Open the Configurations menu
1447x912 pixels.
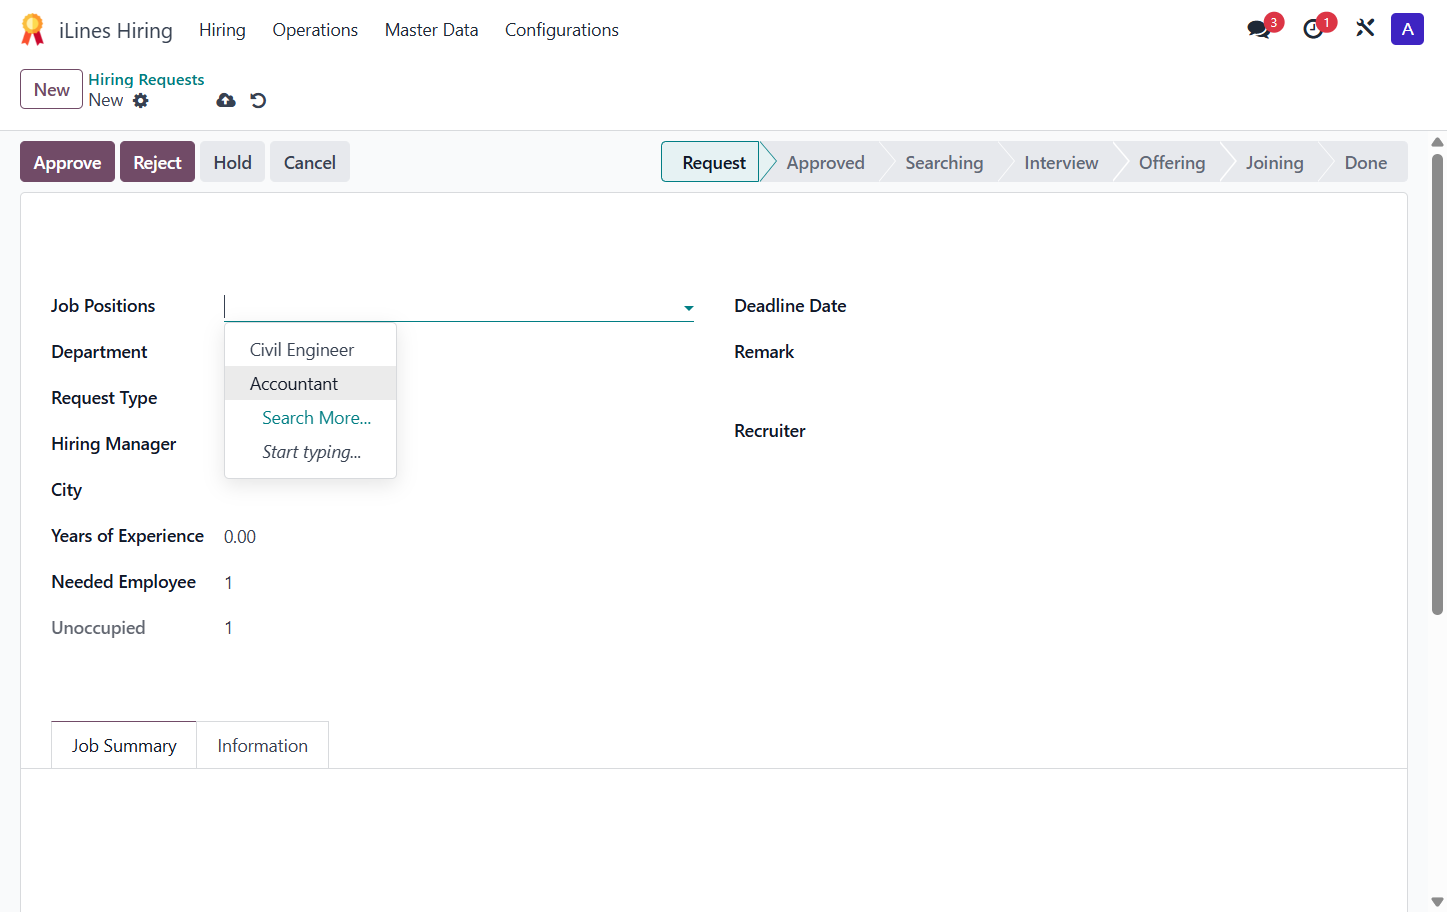562,30
